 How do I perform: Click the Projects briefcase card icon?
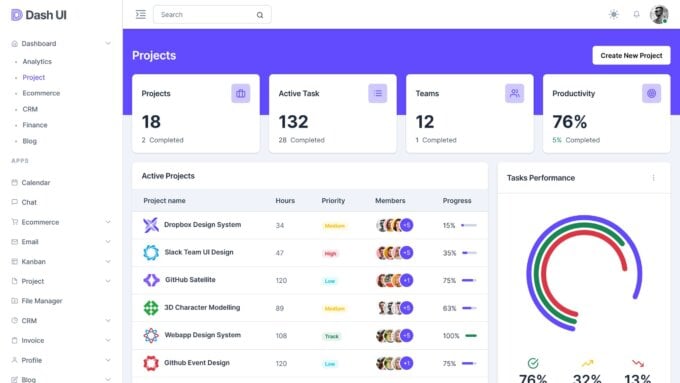(241, 93)
